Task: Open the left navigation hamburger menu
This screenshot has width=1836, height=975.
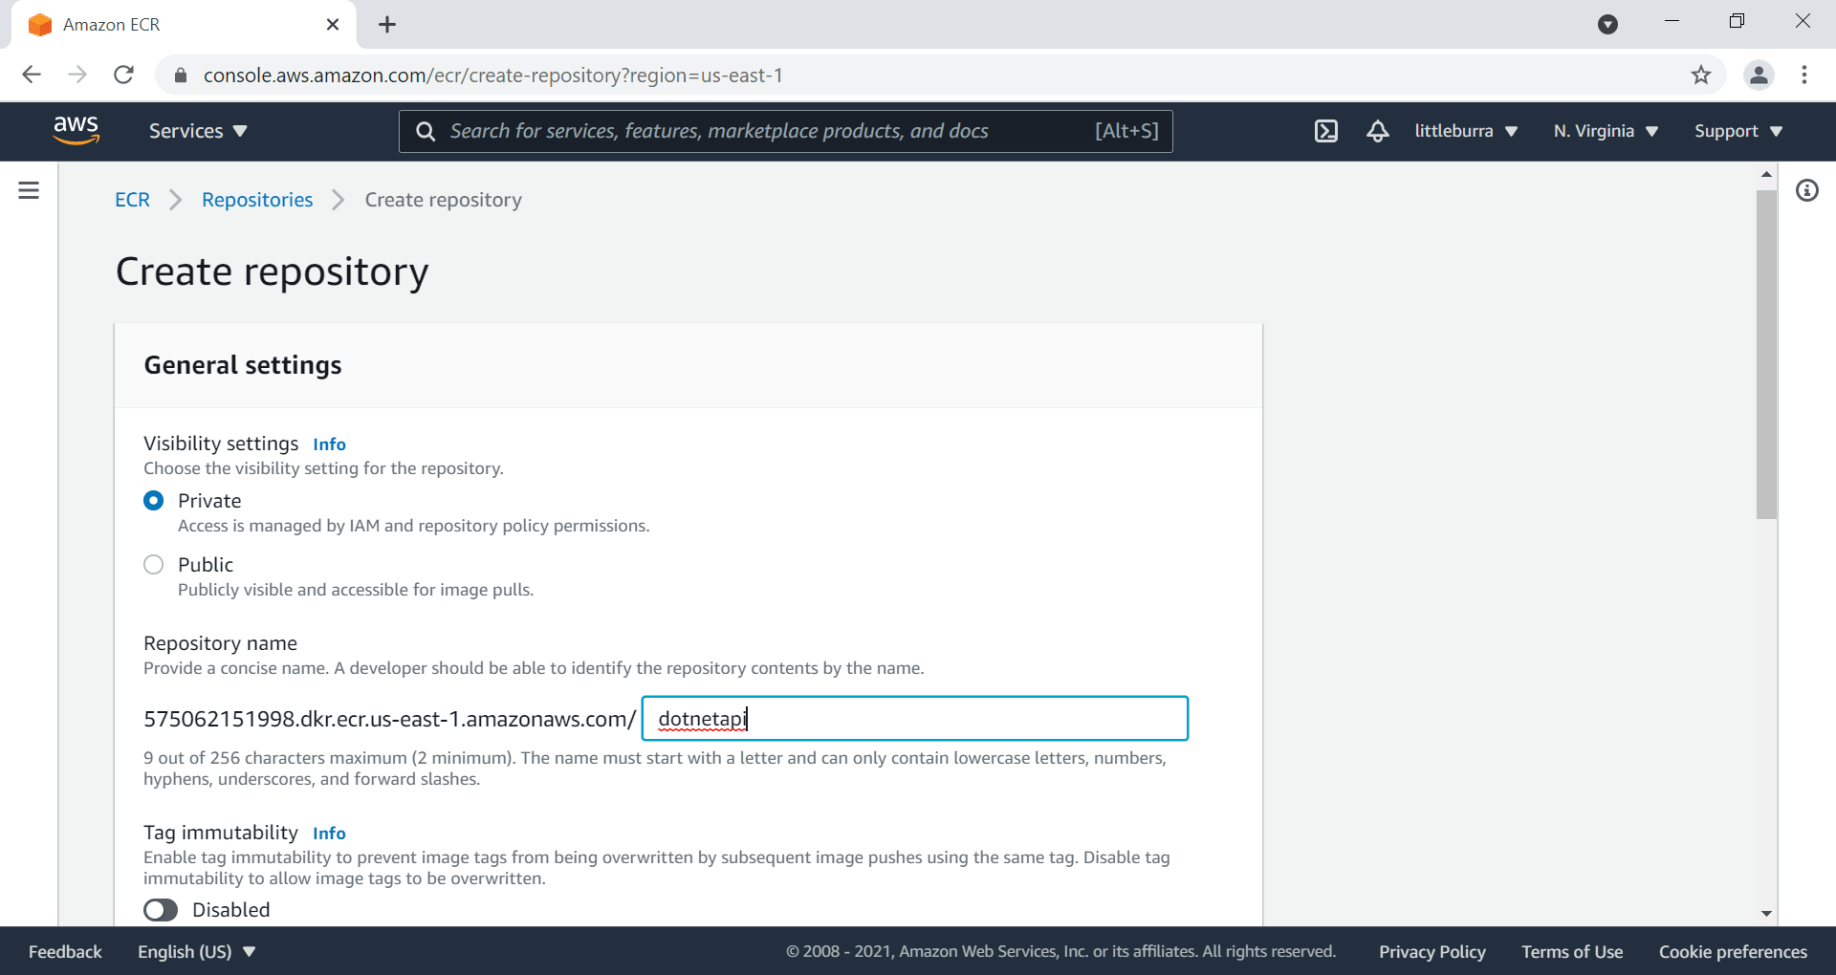Action: pyautogui.click(x=29, y=190)
